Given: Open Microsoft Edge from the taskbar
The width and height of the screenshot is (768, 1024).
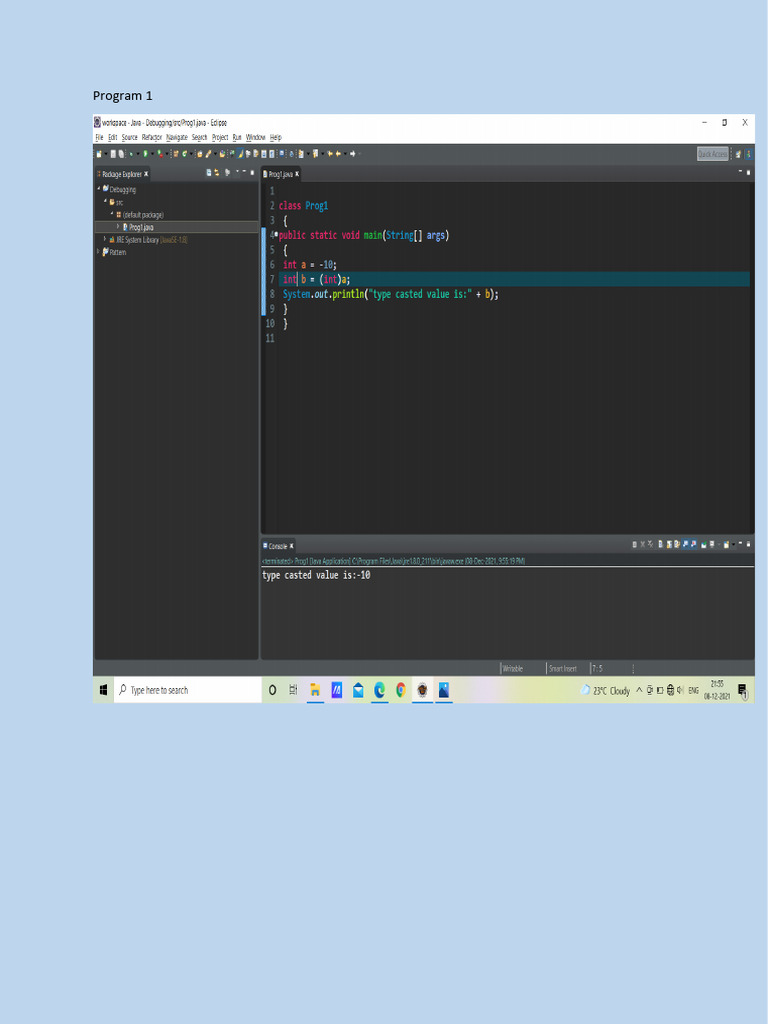Looking at the screenshot, I should (380, 690).
